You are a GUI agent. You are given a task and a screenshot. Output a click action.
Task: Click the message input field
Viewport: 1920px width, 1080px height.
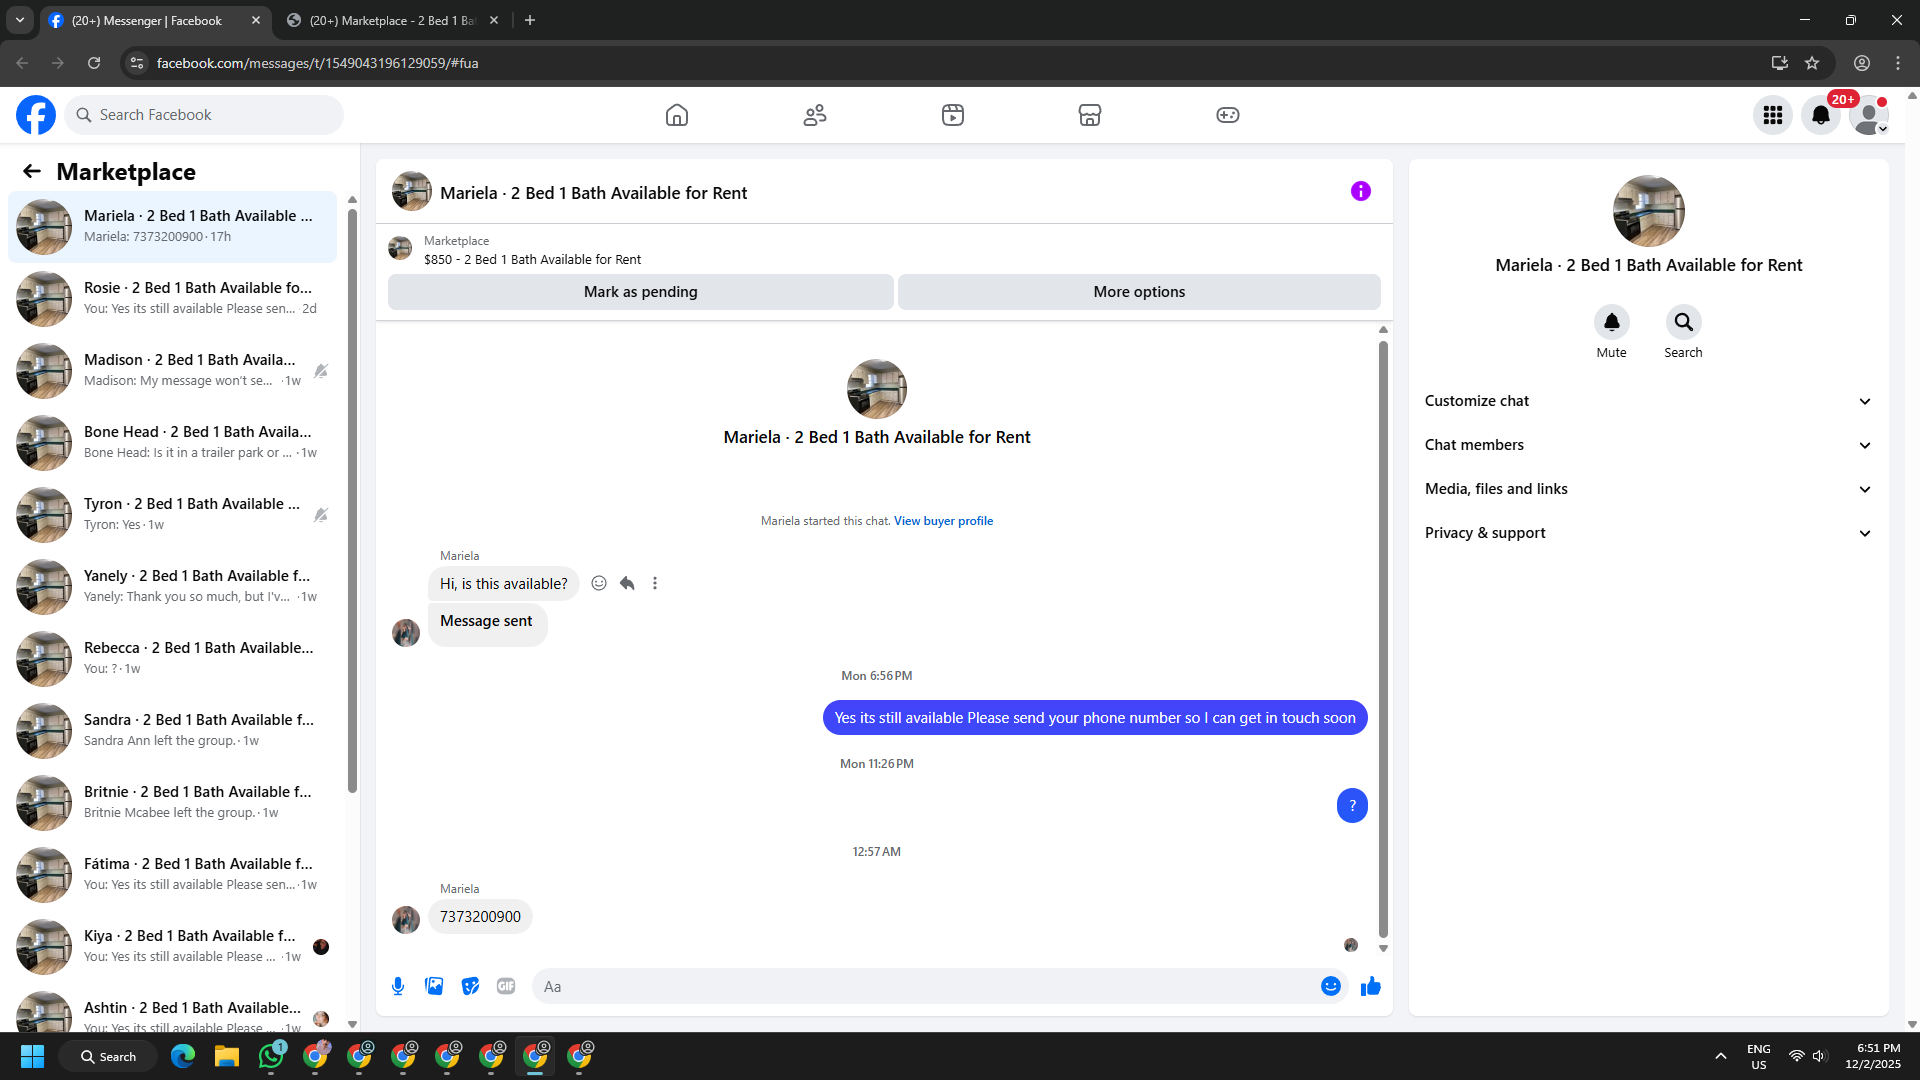tap(925, 986)
